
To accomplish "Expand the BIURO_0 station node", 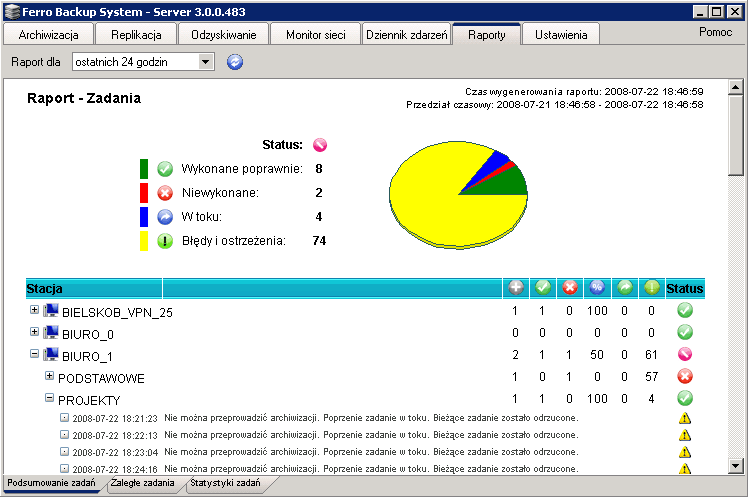I will 35,332.
